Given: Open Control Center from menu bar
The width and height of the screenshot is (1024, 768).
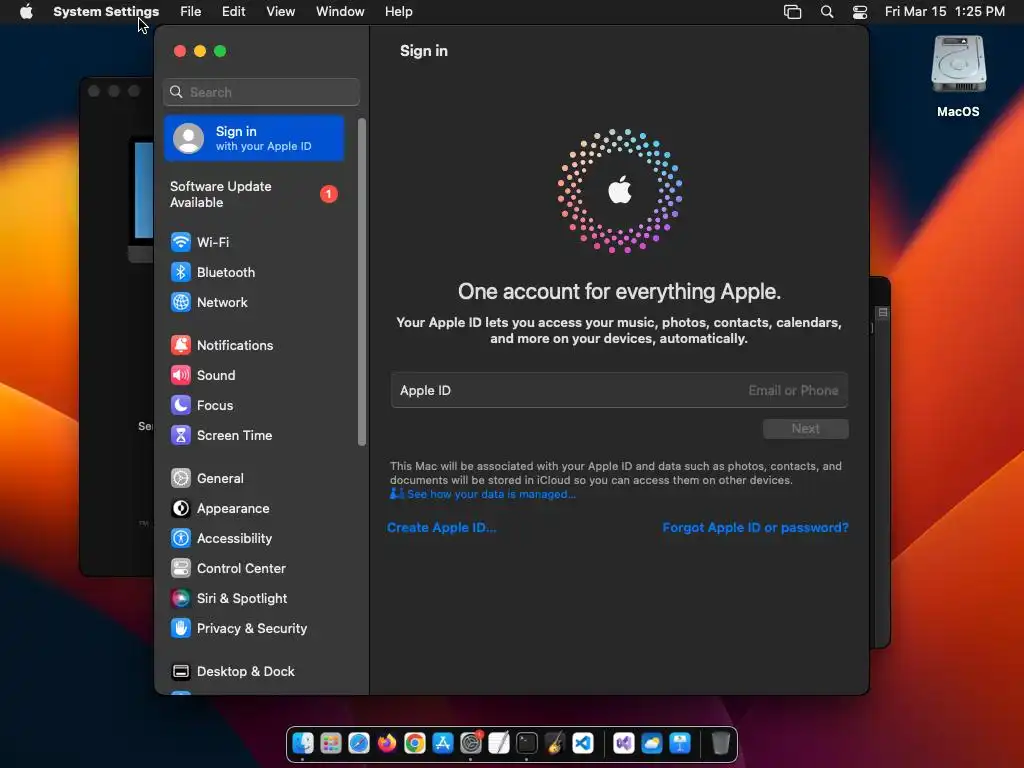Looking at the screenshot, I should (x=860, y=12).
